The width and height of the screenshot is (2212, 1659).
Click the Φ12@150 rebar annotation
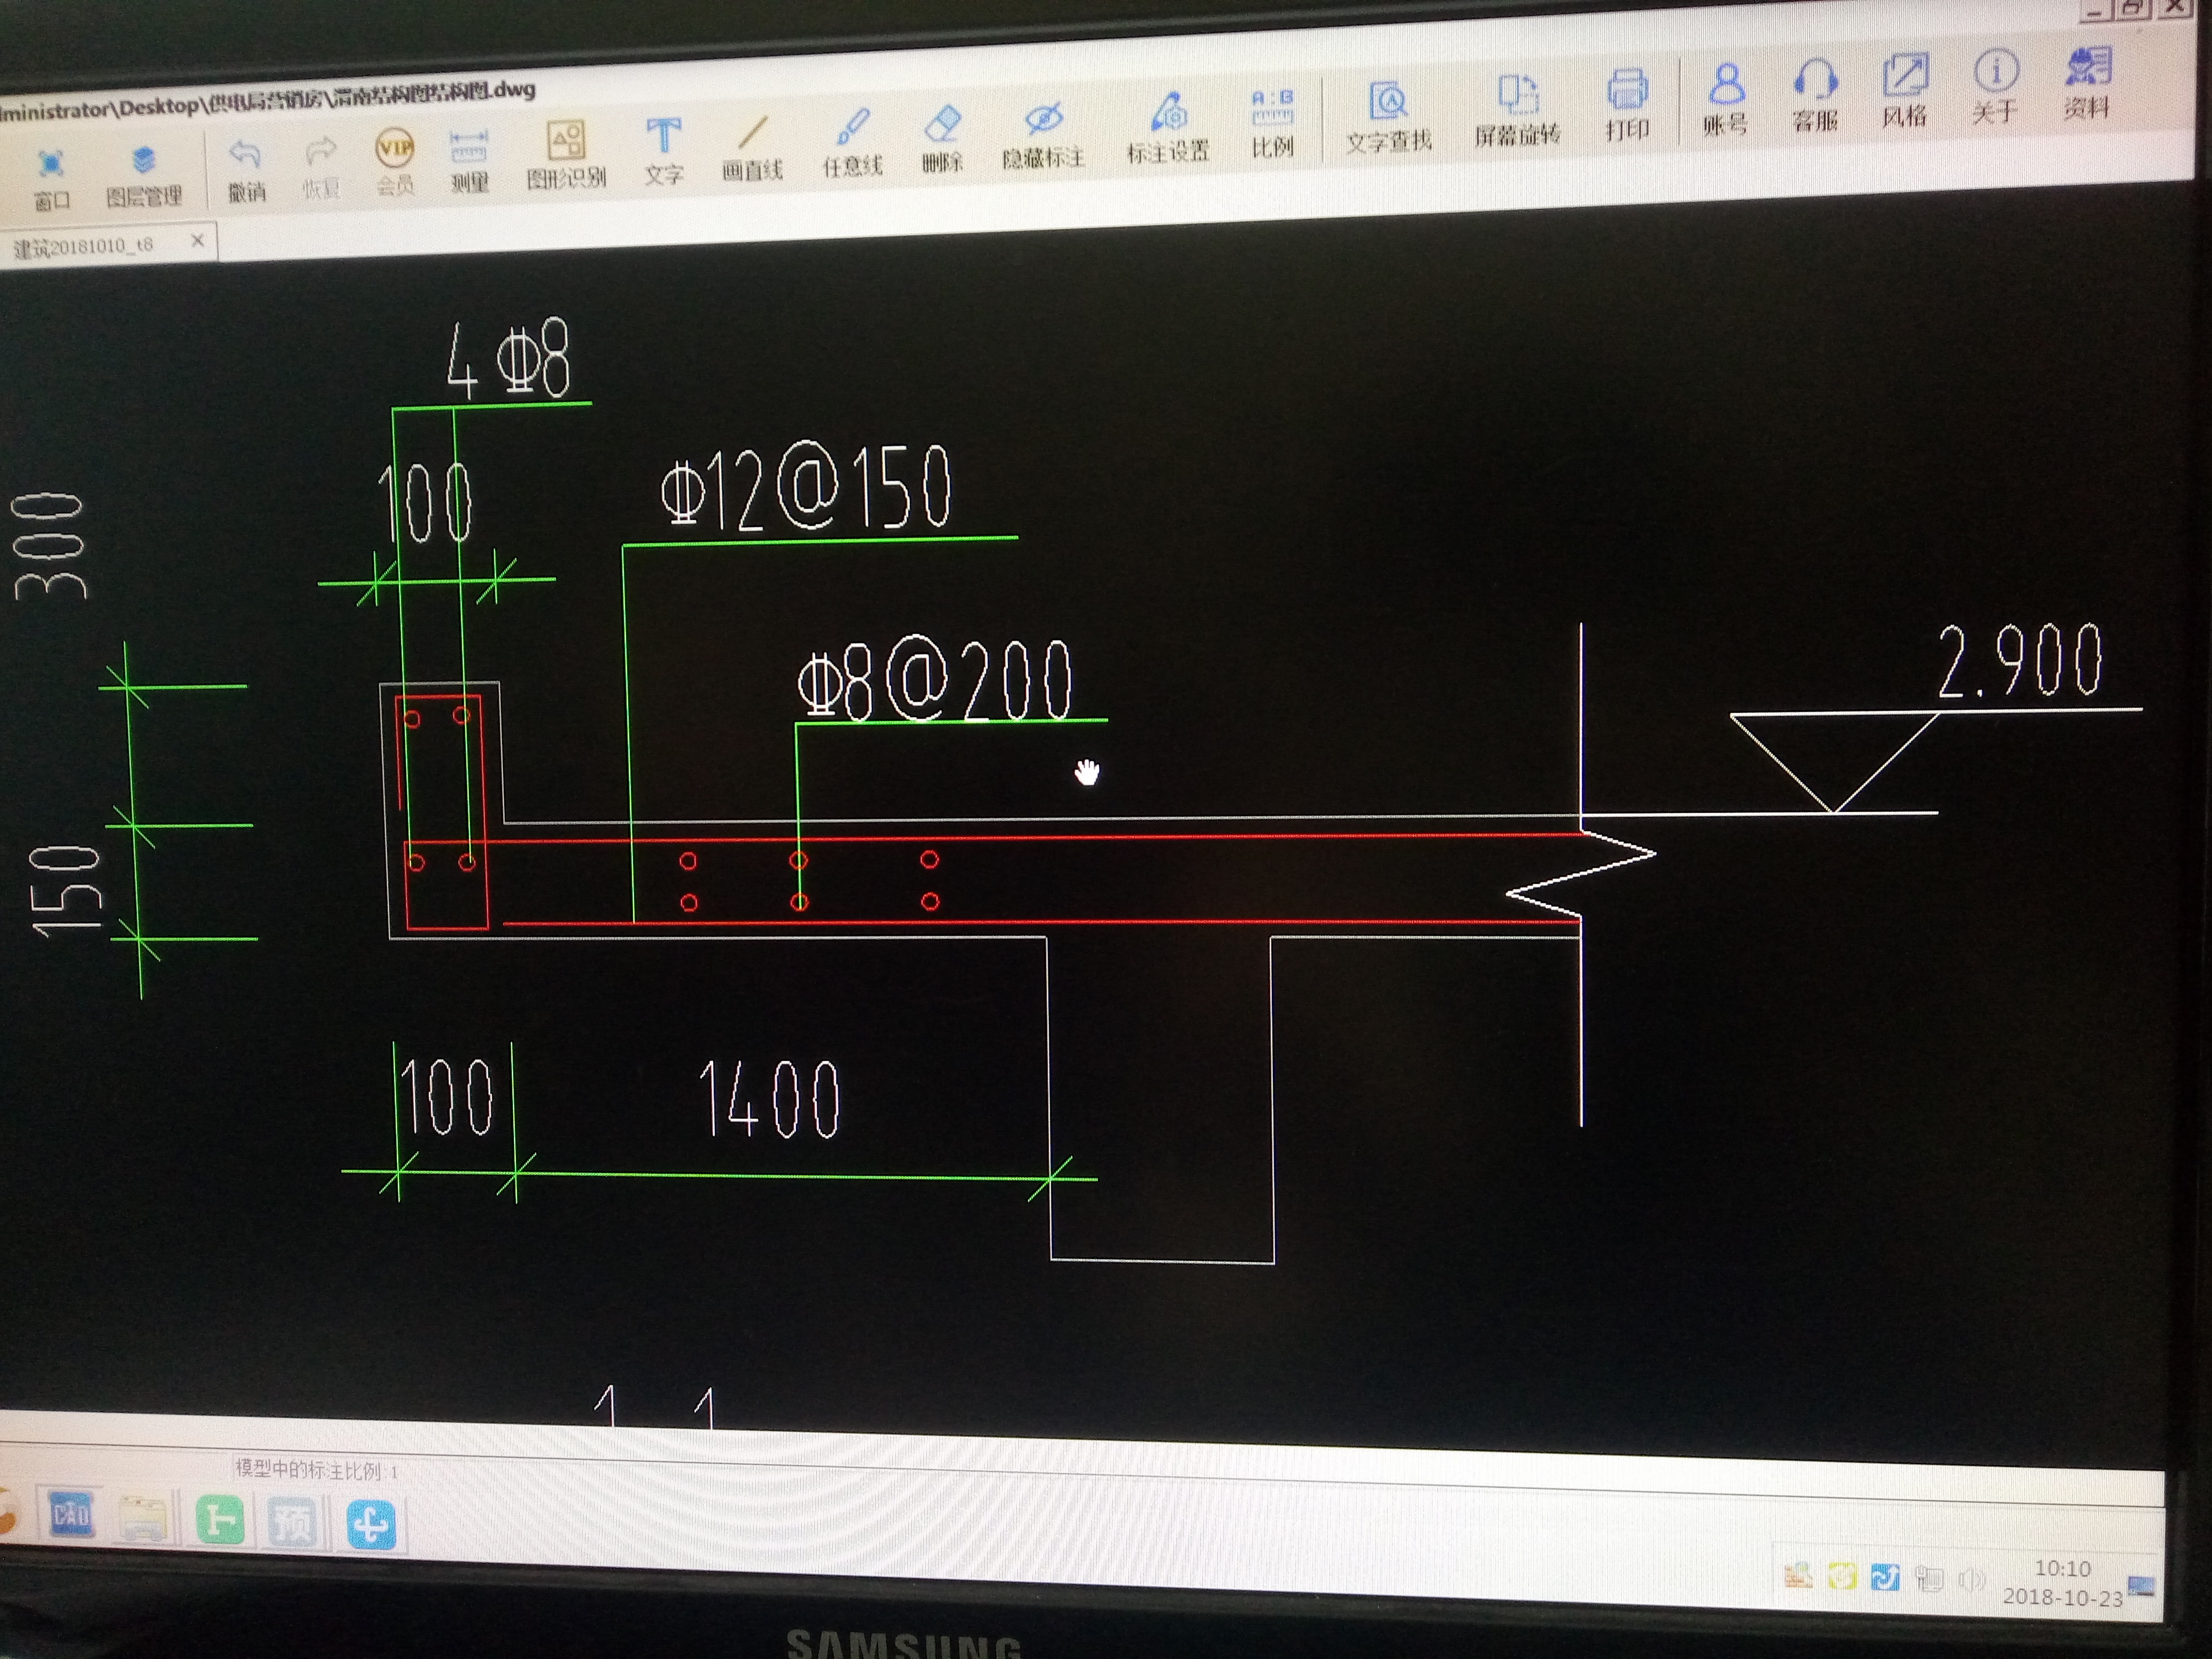806,487
